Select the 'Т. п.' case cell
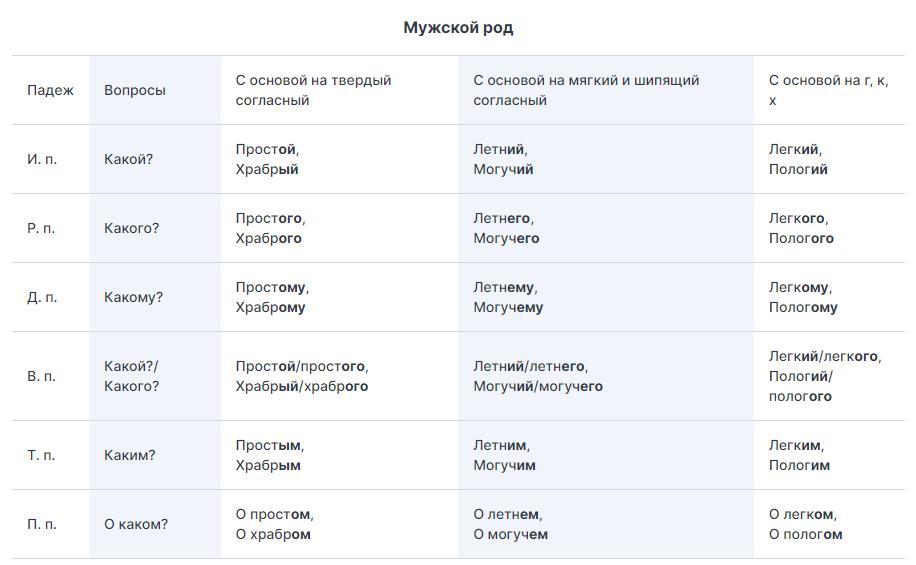Image resolution: width=916 pixels, height=565 pixels. pos(41,455)
